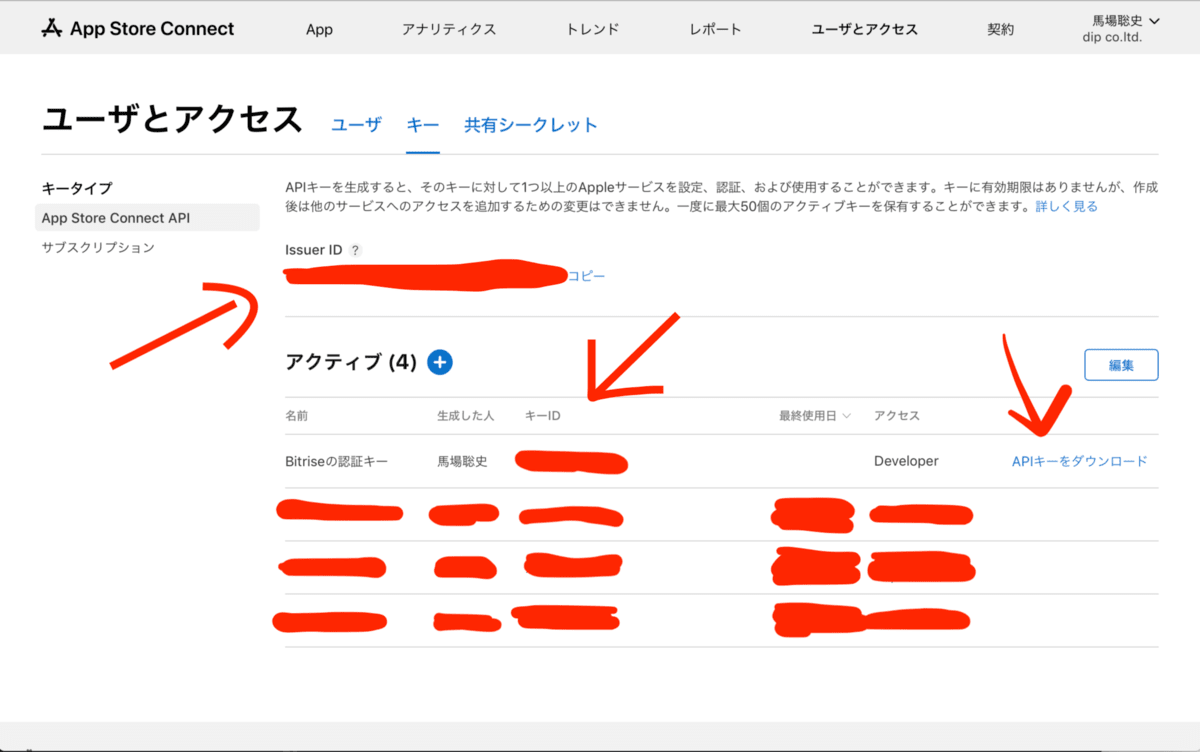Click the キータイプ sidebar heading
Viewport: 1200px width, 752px height.
pyautogui.click(x=77, y=188)
